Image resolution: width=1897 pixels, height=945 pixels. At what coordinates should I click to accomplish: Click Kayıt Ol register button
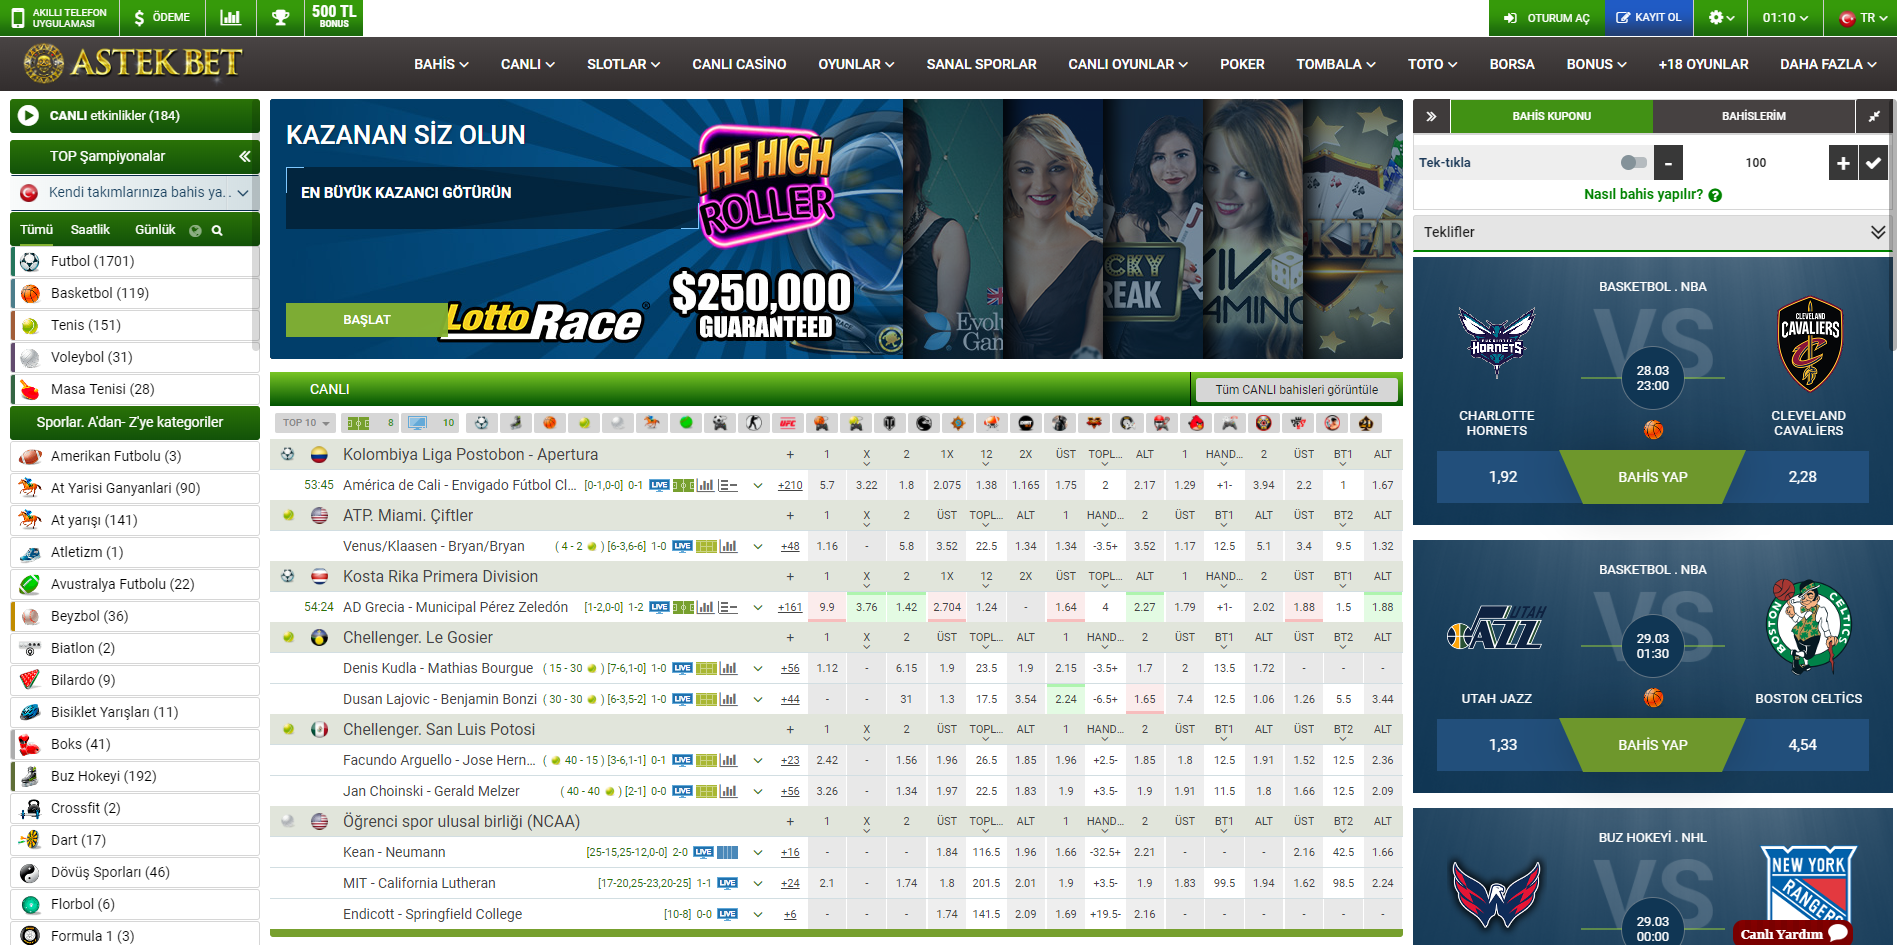click(1649, 17)
